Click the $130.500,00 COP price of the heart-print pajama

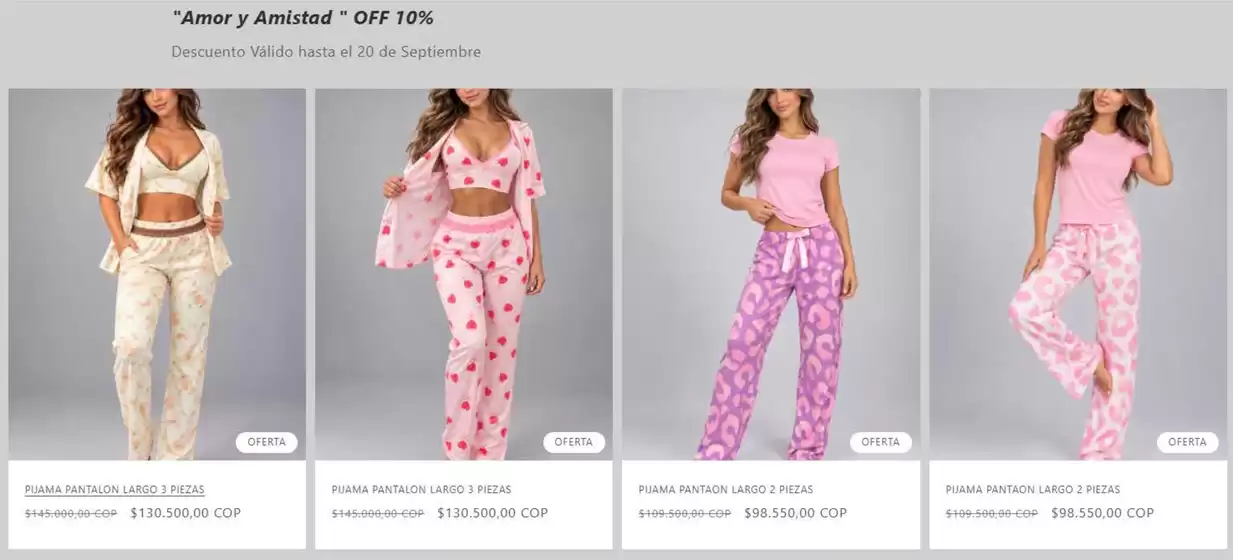(493, 513)
